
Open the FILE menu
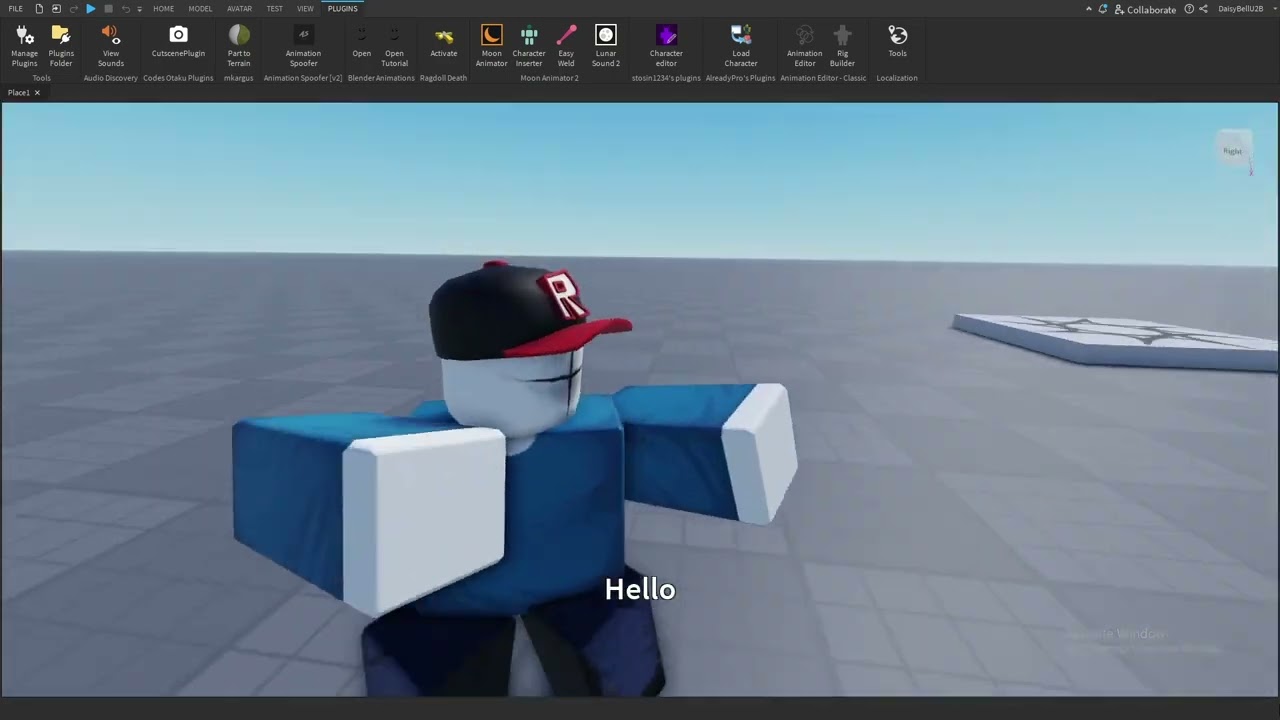click(16, 9)
